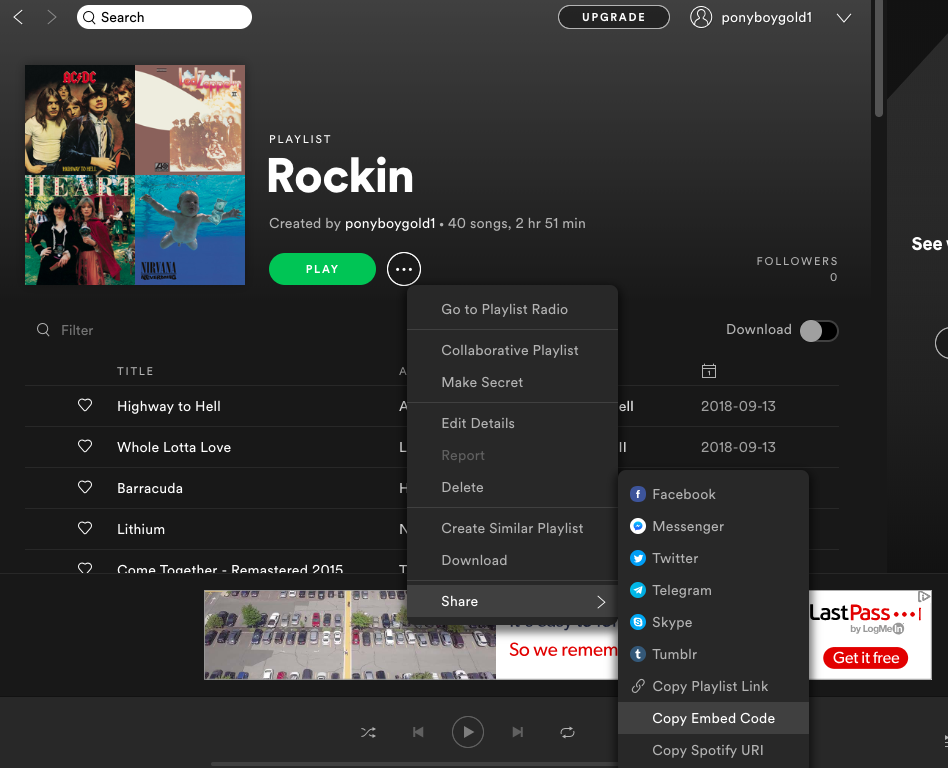Image resolution: width=948 pixels, height=768 pixels.
Task: Click the Rockin playlist cover collage
Action: coord(135,175)
